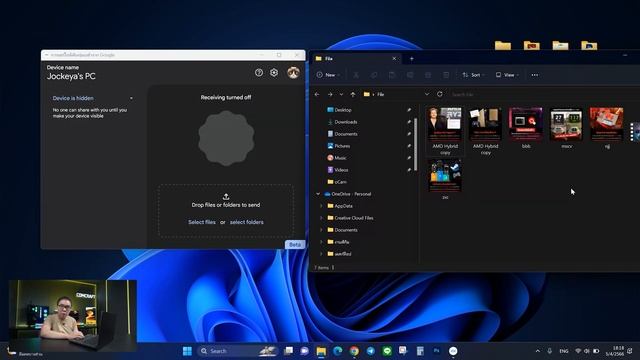This screenshot has height=360, width=640.
Task: Add a new File Explorer tab
Action: tap(411, 58)
